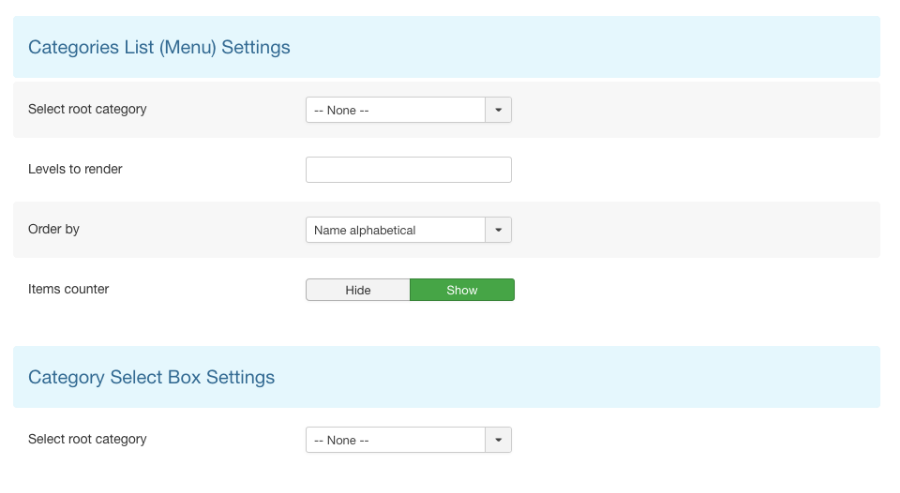900x493 pixels.
Task: Select the green Show button
Action: click(x=462, y=290)
